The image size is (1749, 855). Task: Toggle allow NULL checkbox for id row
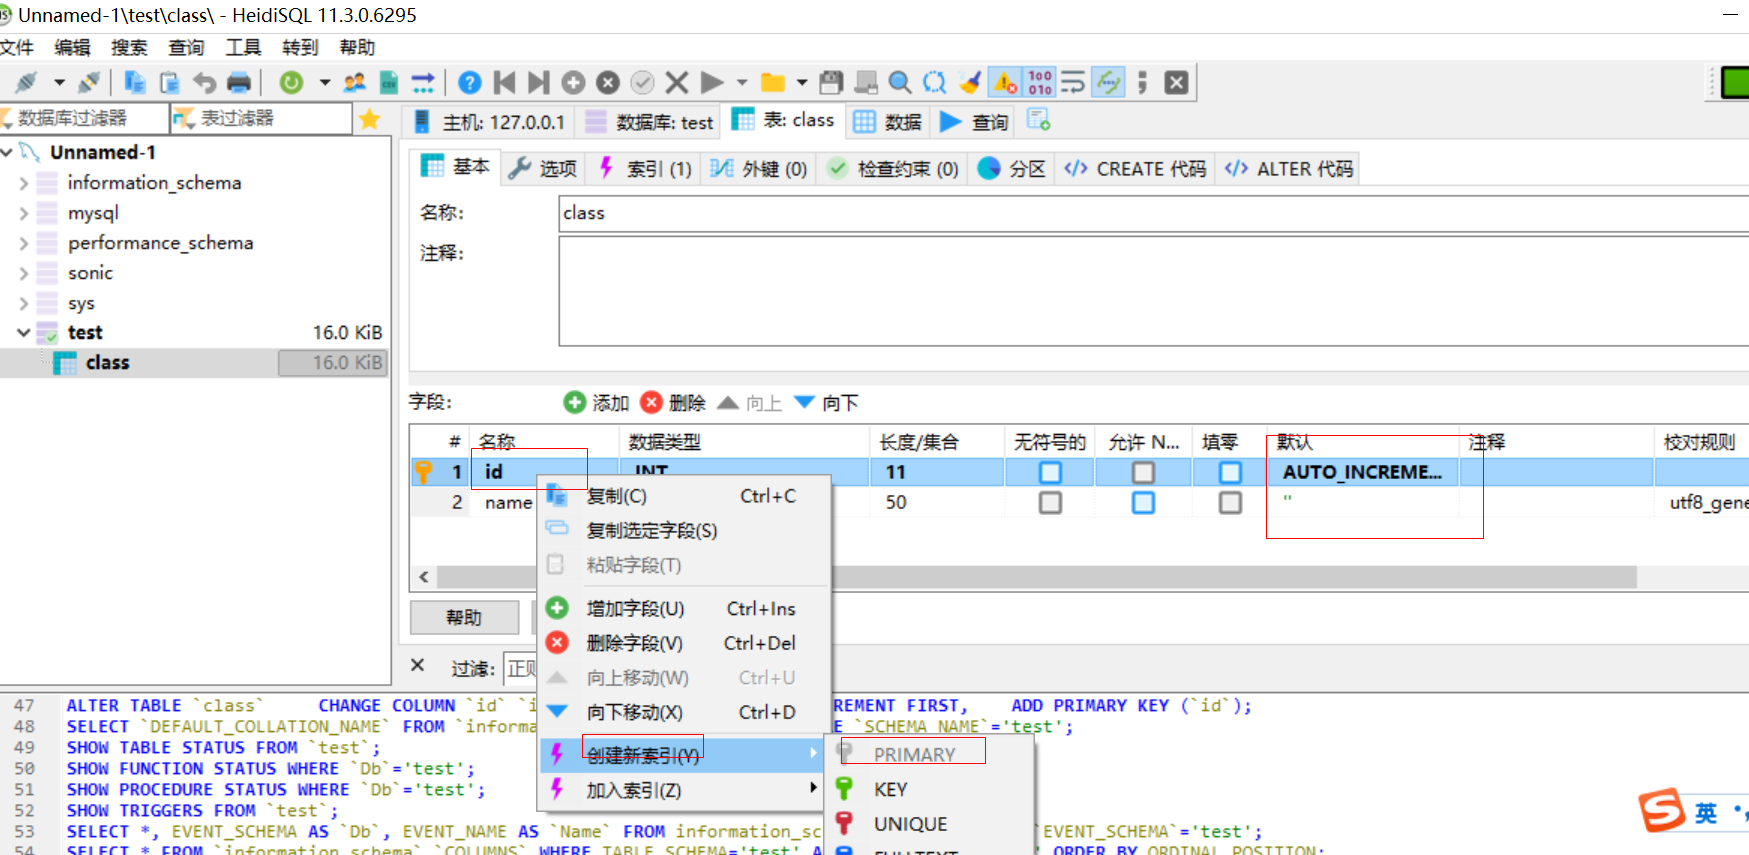(1143, 472)
